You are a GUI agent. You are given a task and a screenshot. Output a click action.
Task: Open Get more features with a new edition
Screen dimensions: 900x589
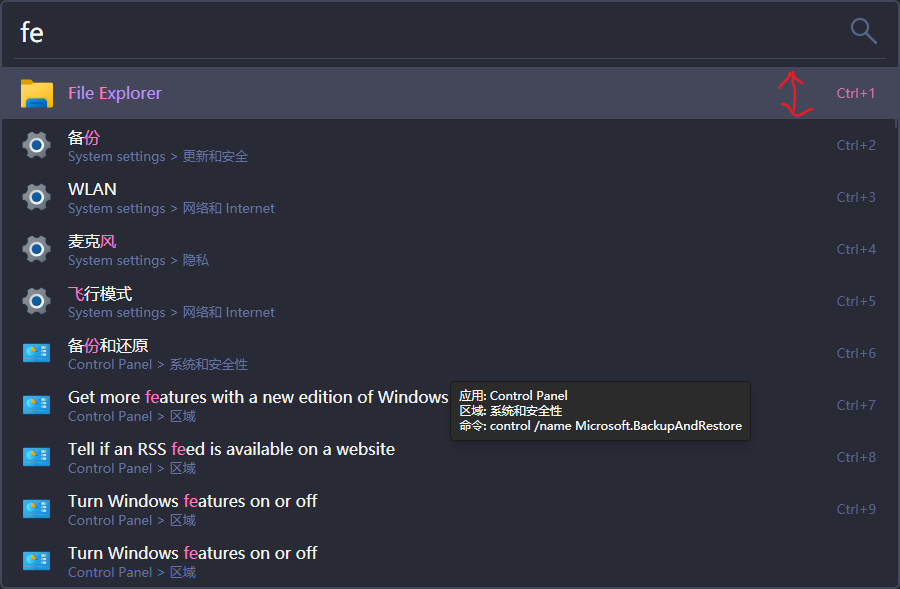448,405
